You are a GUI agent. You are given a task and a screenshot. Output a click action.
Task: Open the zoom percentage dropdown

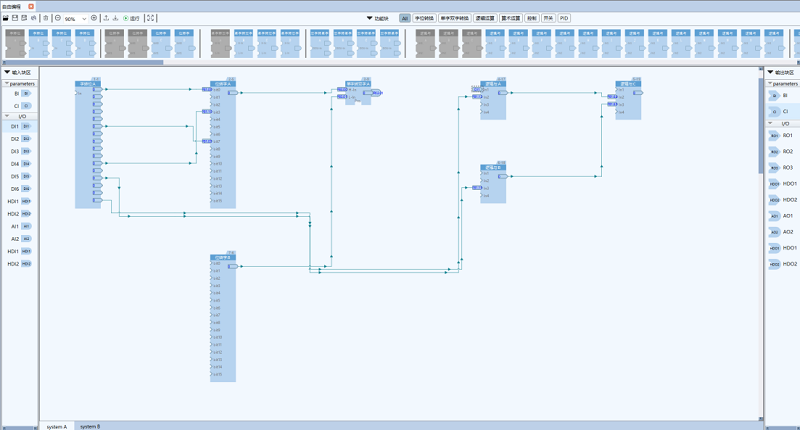(x=83, y=18)
